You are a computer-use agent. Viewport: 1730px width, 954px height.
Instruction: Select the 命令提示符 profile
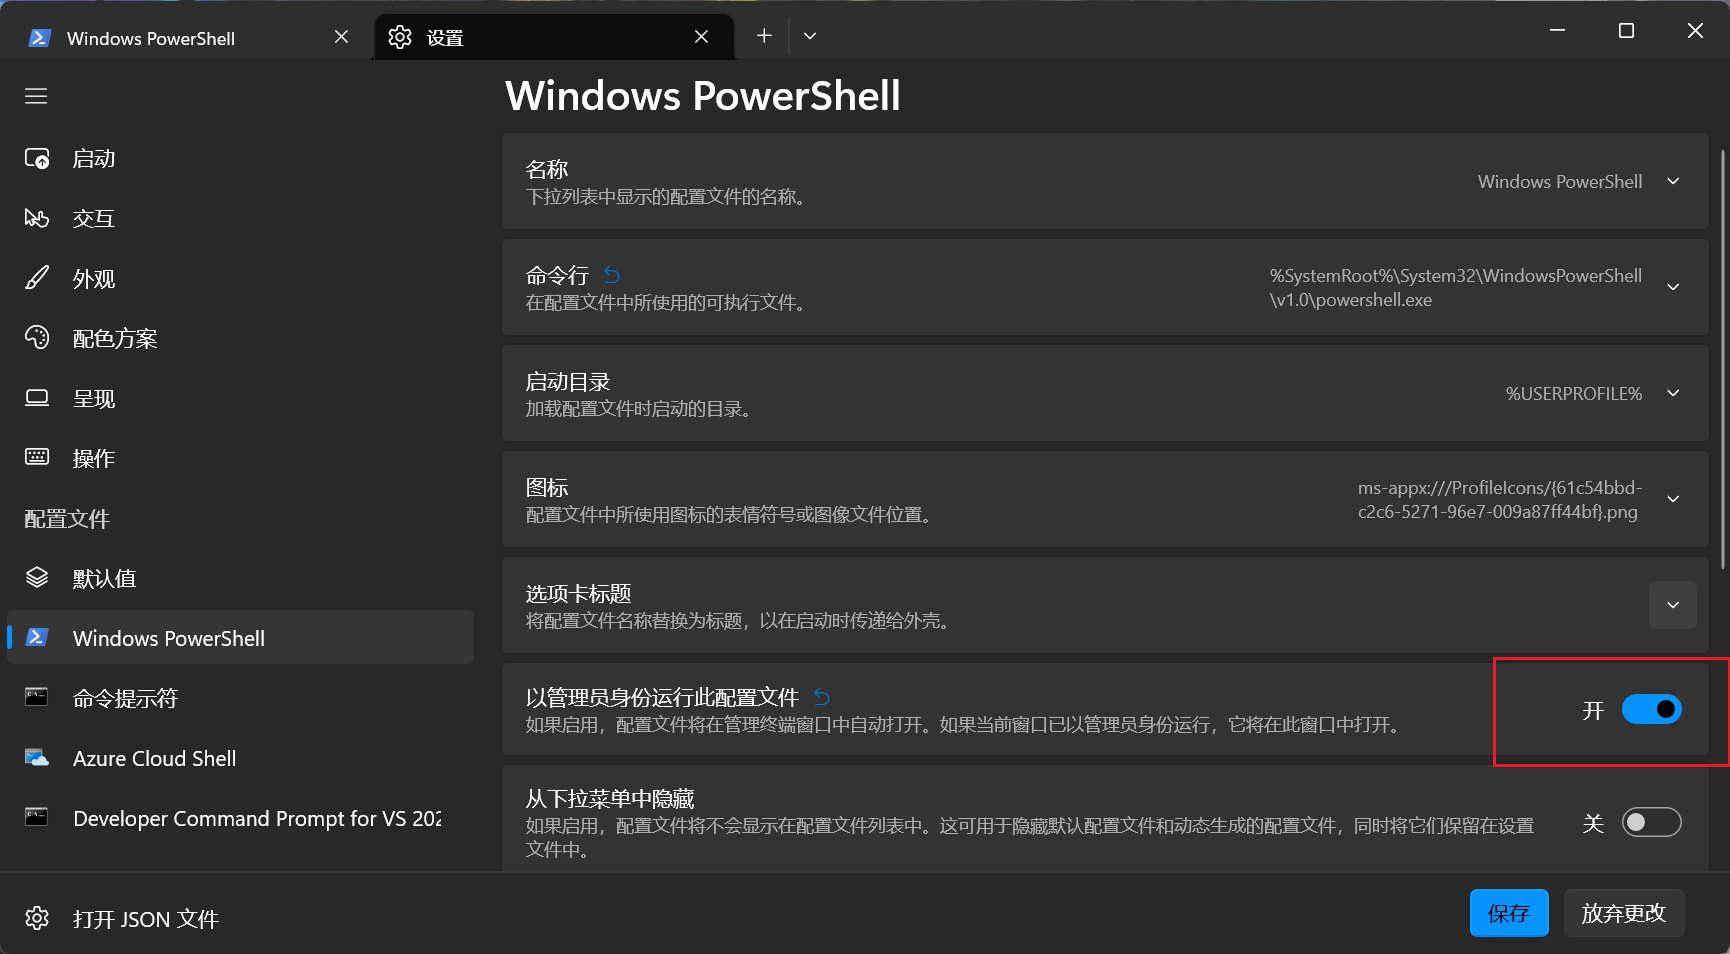coord(240,698)
